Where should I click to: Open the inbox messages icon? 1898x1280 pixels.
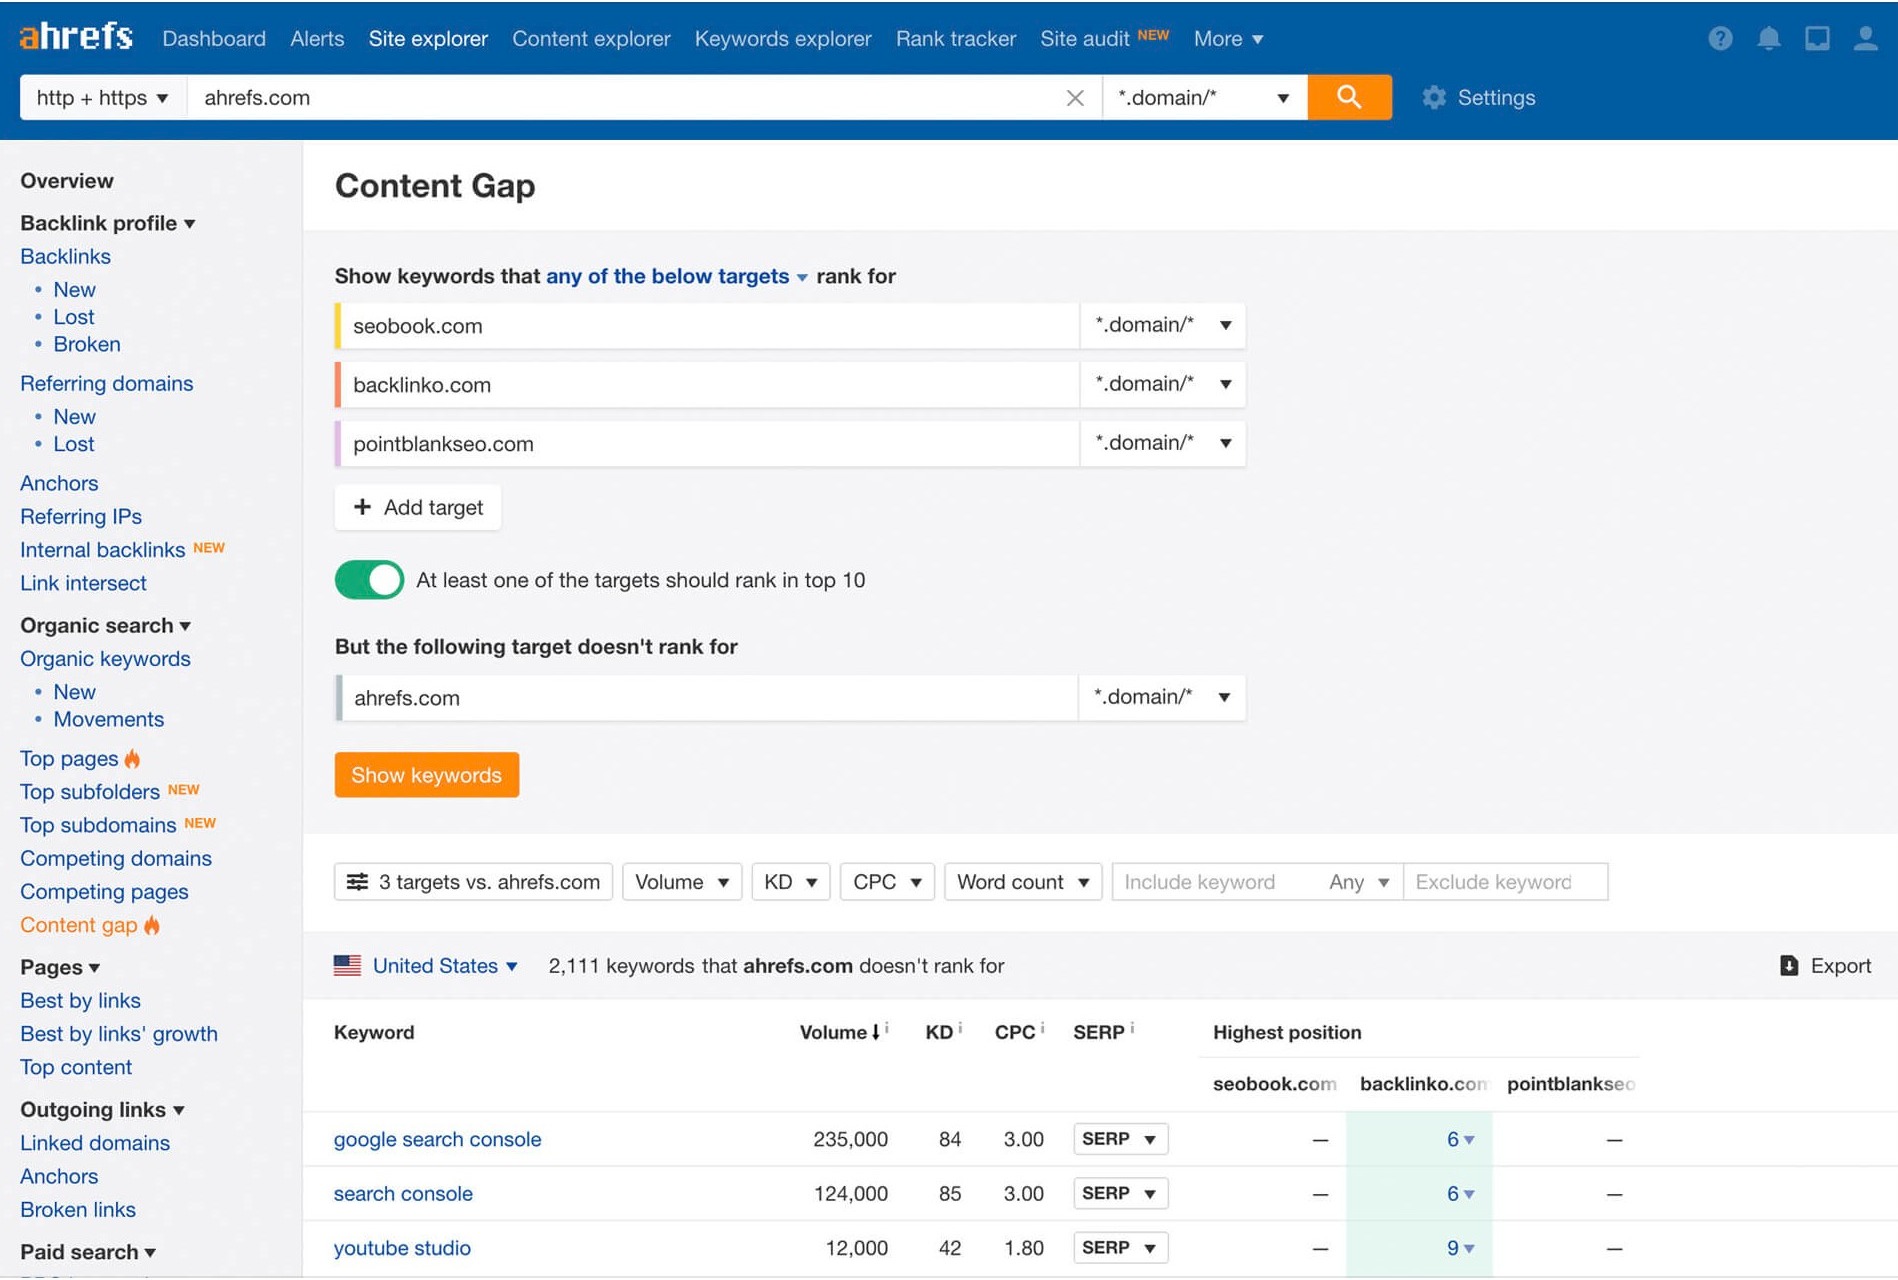(1817, 38)
